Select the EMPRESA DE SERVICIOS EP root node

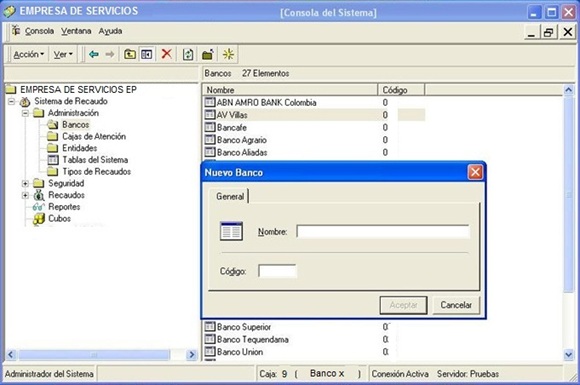78,90
